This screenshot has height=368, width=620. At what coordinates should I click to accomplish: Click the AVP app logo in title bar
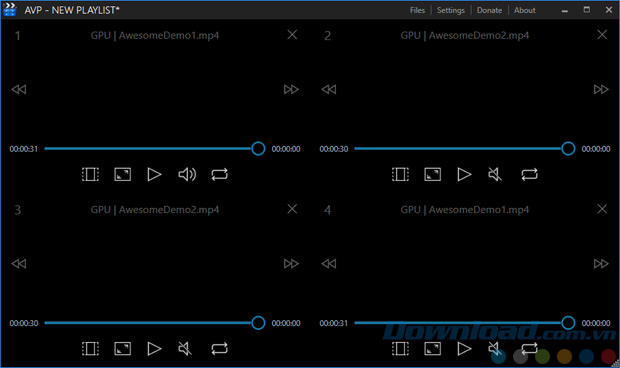[9, 9]
